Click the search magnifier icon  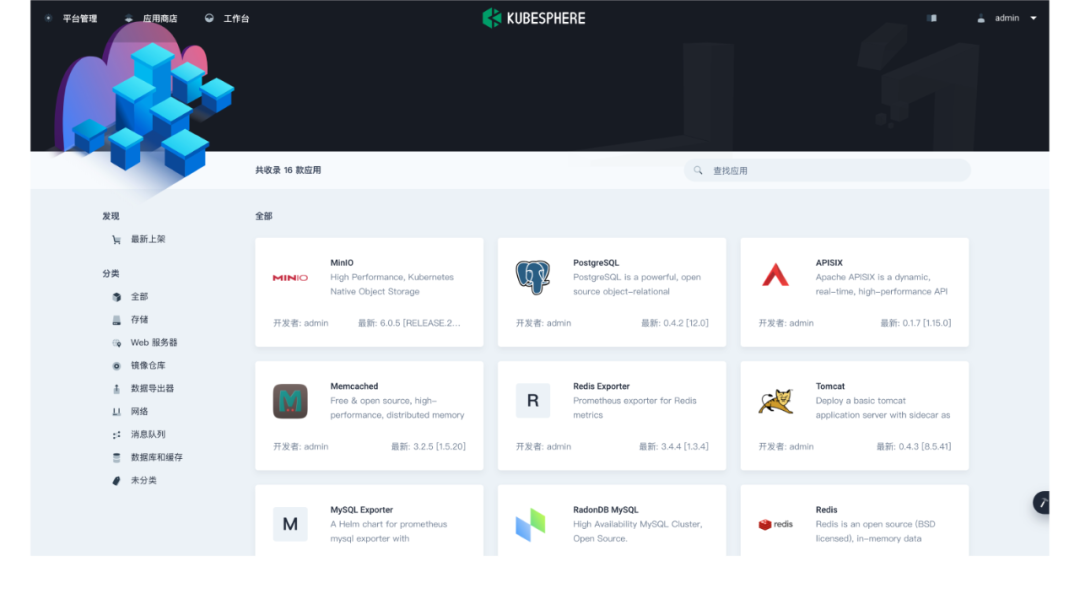[698, 170]
